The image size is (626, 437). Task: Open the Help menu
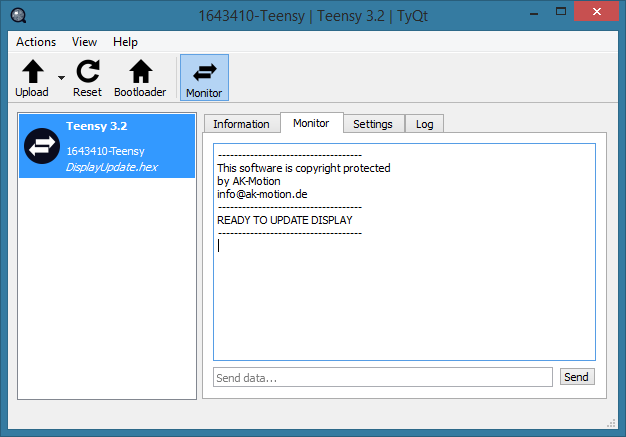(125, 42)
